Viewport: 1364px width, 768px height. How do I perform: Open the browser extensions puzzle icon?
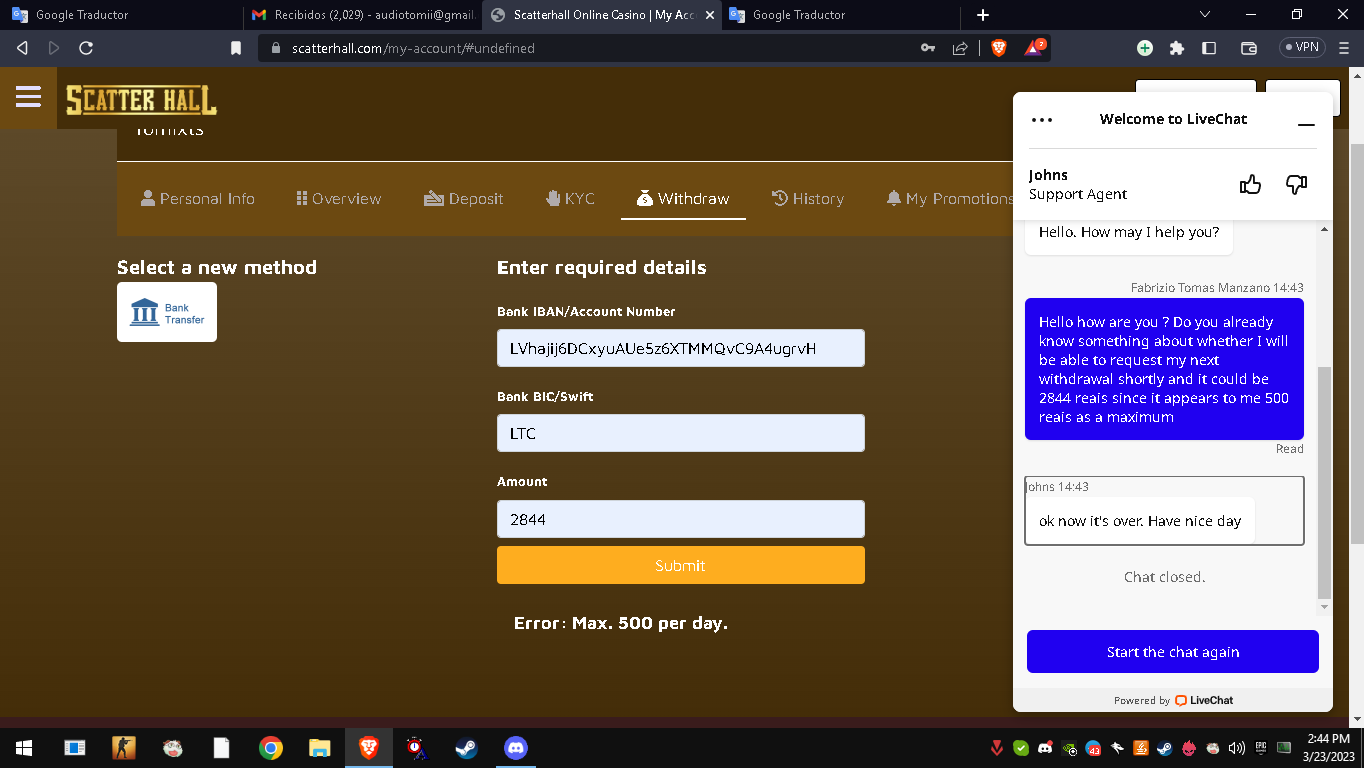1177,48
